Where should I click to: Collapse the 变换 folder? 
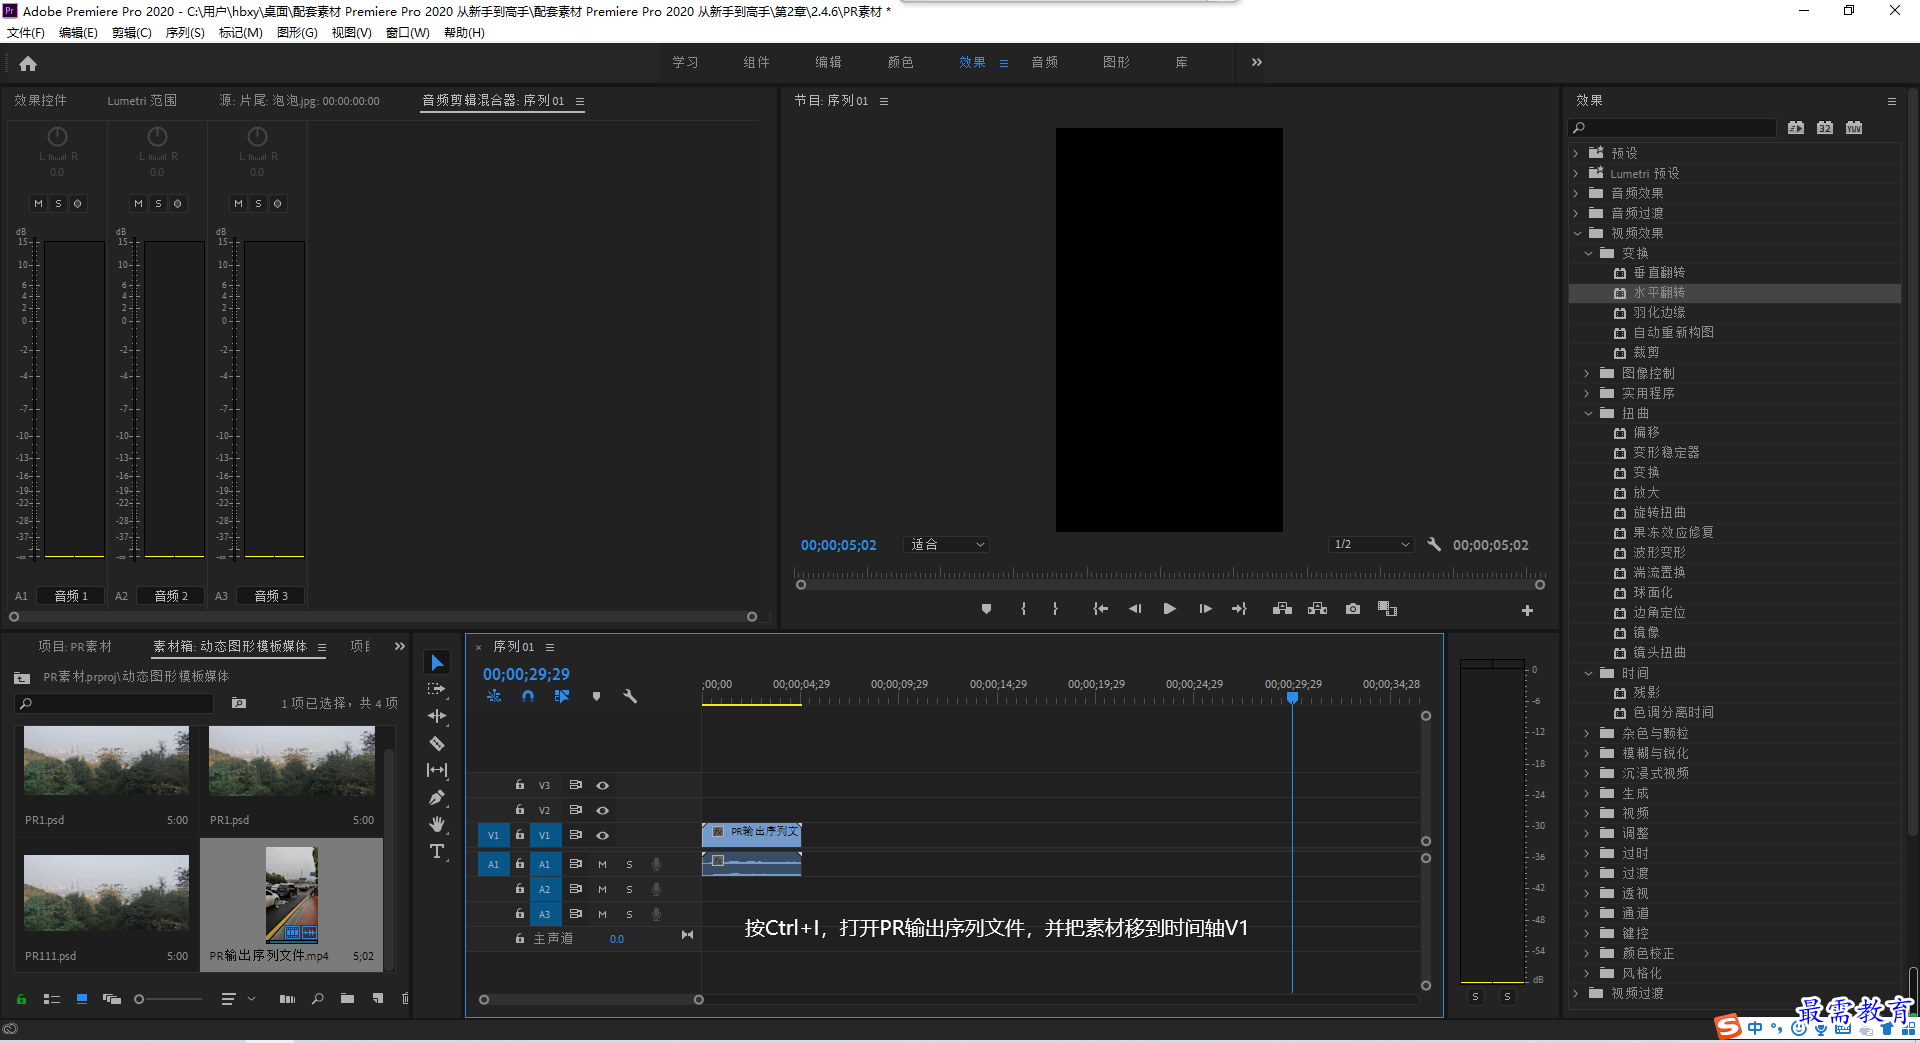pyautogui.click(x=1588, y=253)
